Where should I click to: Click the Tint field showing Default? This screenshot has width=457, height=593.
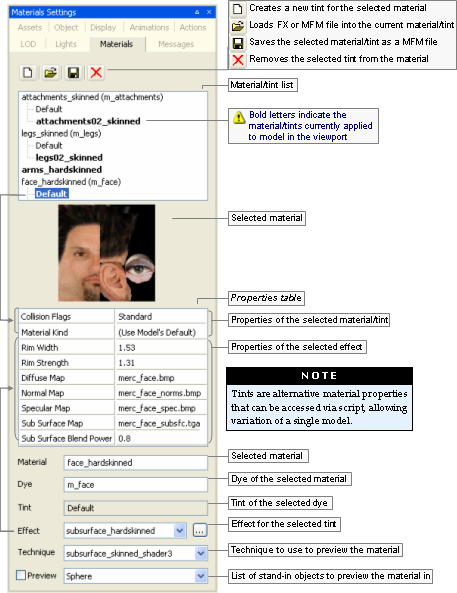tap(136, 508)
